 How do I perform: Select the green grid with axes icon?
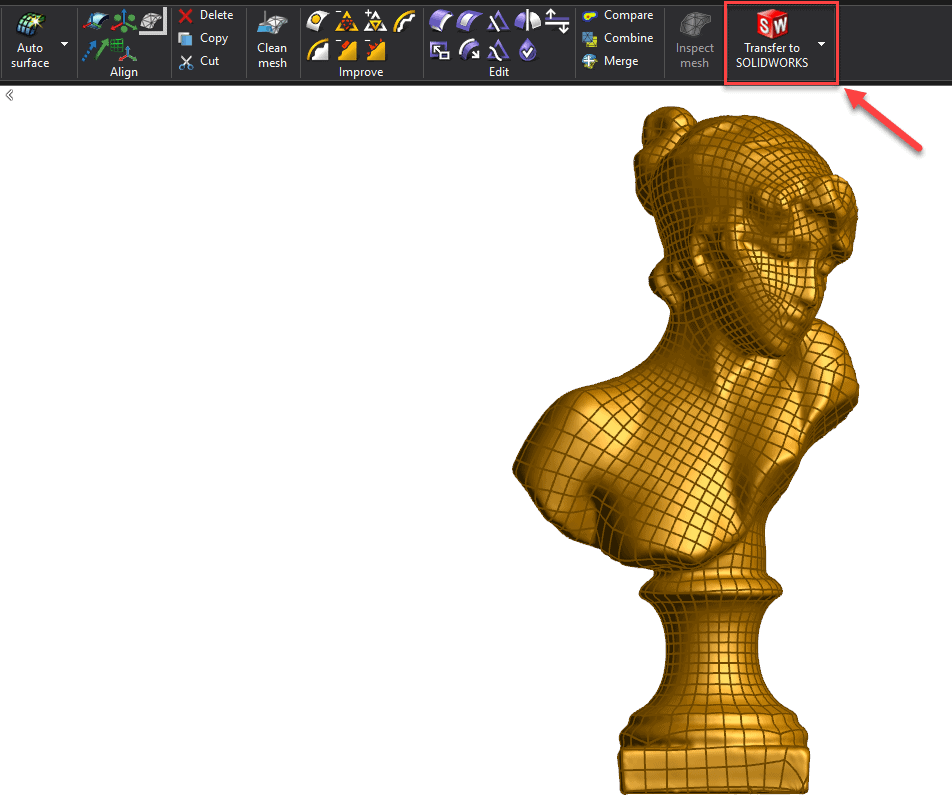coord(124,49)
